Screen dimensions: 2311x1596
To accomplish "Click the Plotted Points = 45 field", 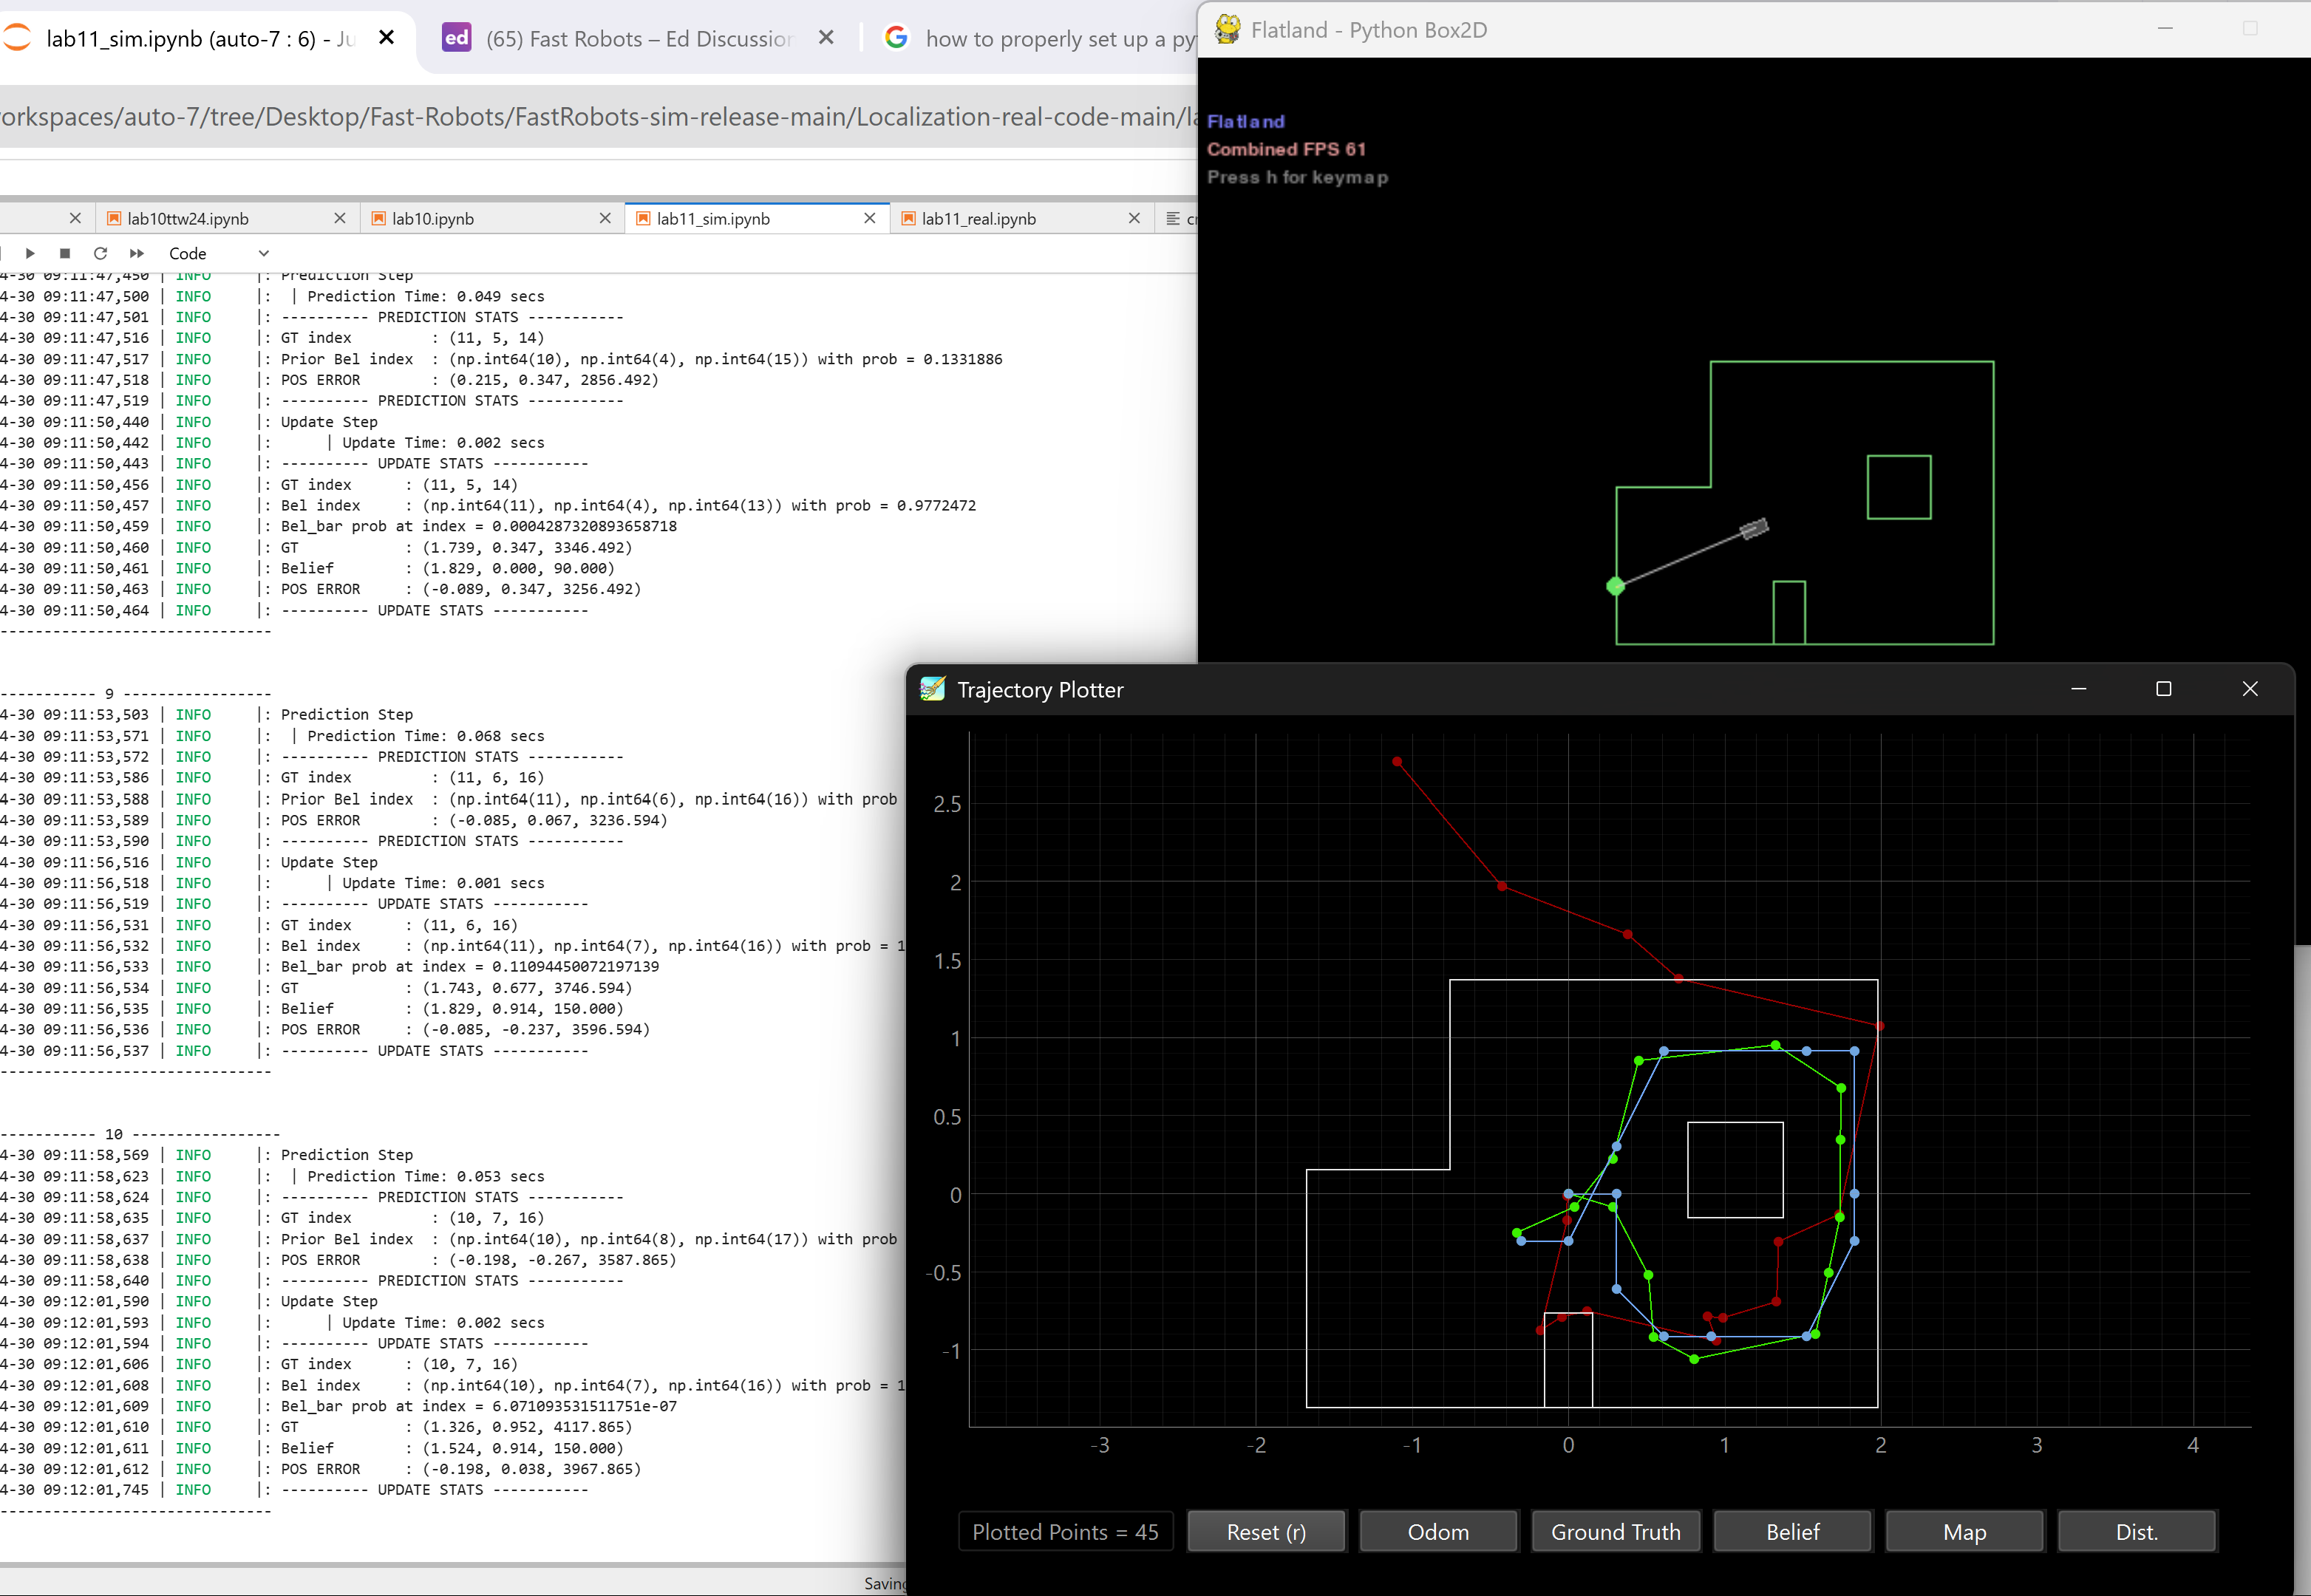I will [x=1065, y=1531].
